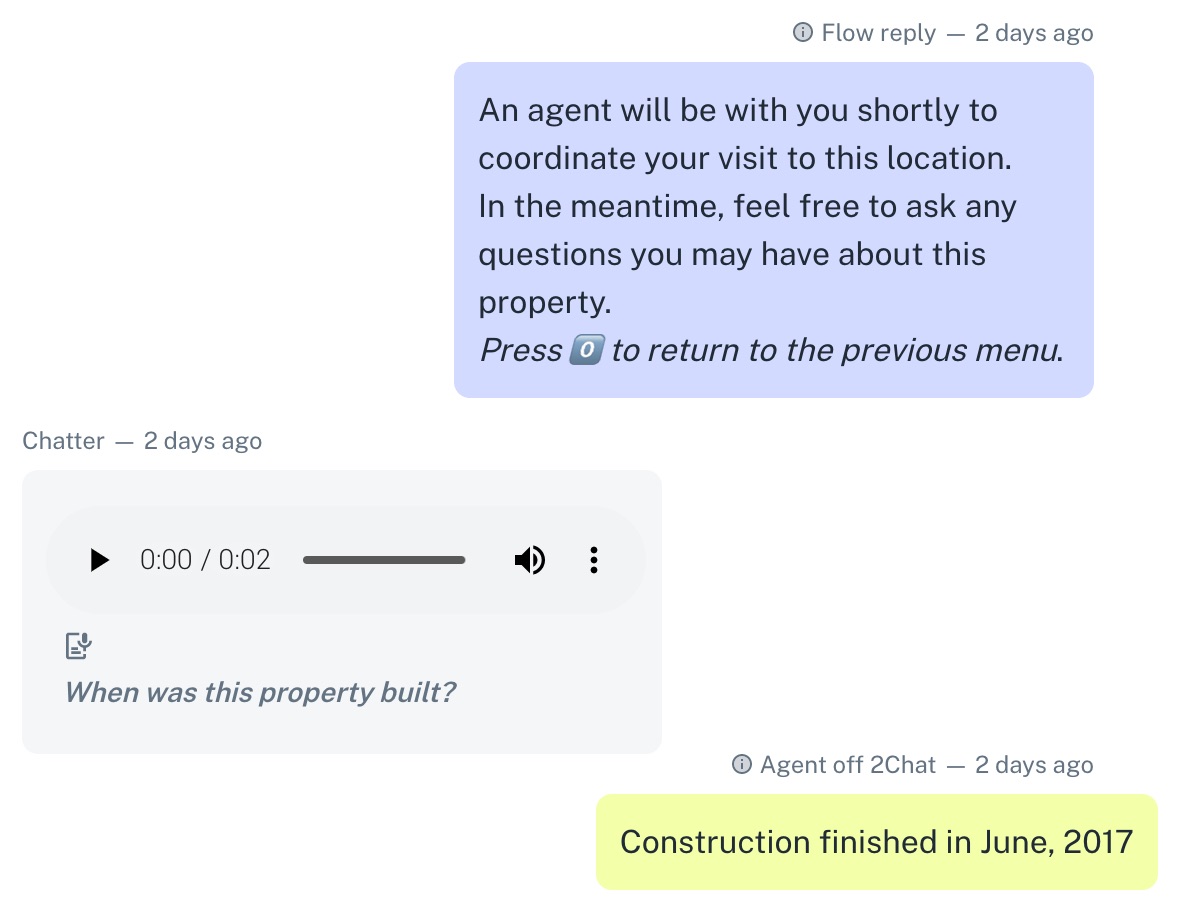
Task: Click the "An agent will be with you shortly" text
Action: point(738,110)
